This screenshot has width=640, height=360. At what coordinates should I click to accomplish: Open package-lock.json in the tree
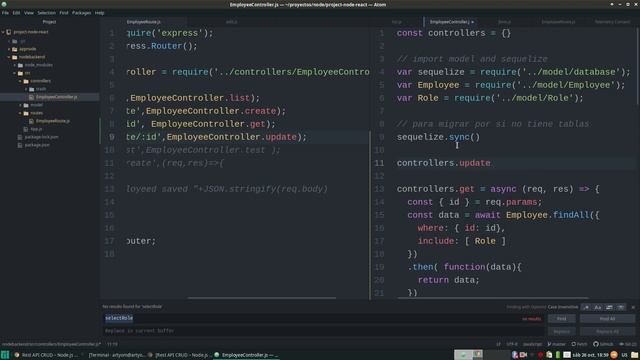[x=41, y=137]
